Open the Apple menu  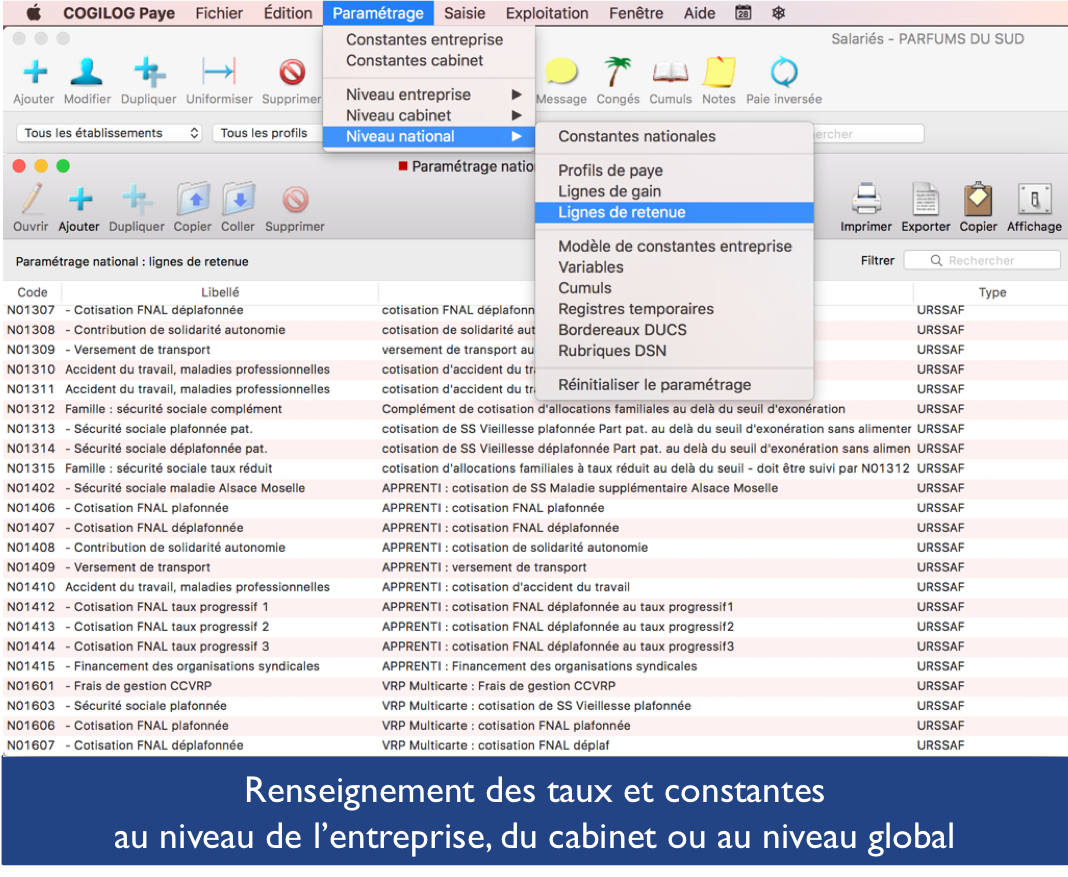(x=33, y=13)
